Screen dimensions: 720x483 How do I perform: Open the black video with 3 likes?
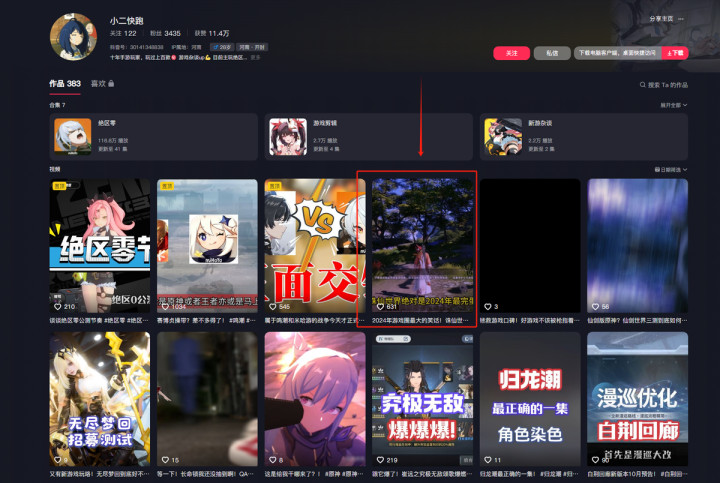530,246
